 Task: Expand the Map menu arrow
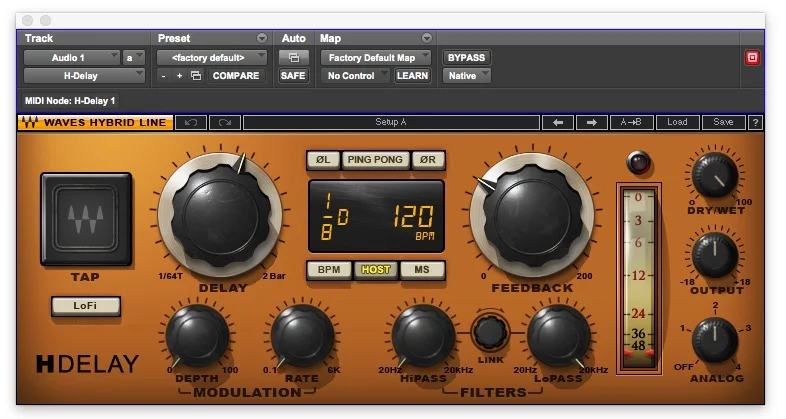tap(427, 38)
